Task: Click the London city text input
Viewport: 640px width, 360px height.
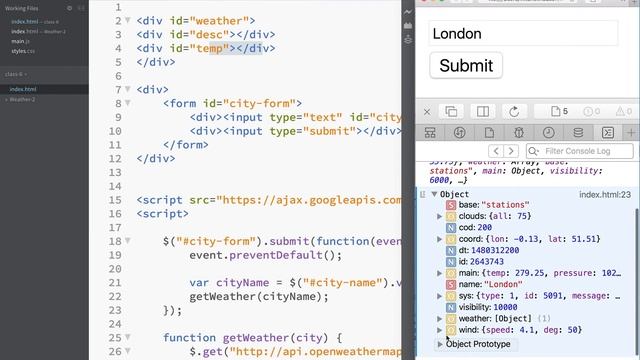Action: click(524, 33)
